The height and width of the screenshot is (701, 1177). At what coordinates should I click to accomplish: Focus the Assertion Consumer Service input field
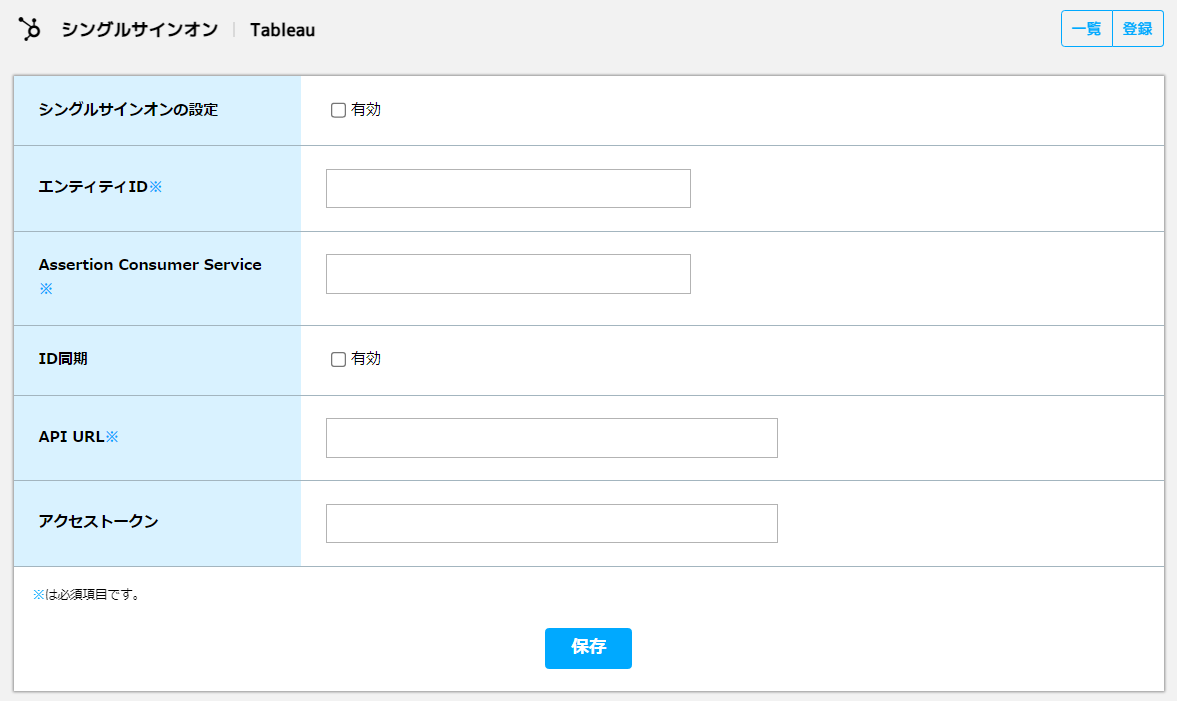508,274
